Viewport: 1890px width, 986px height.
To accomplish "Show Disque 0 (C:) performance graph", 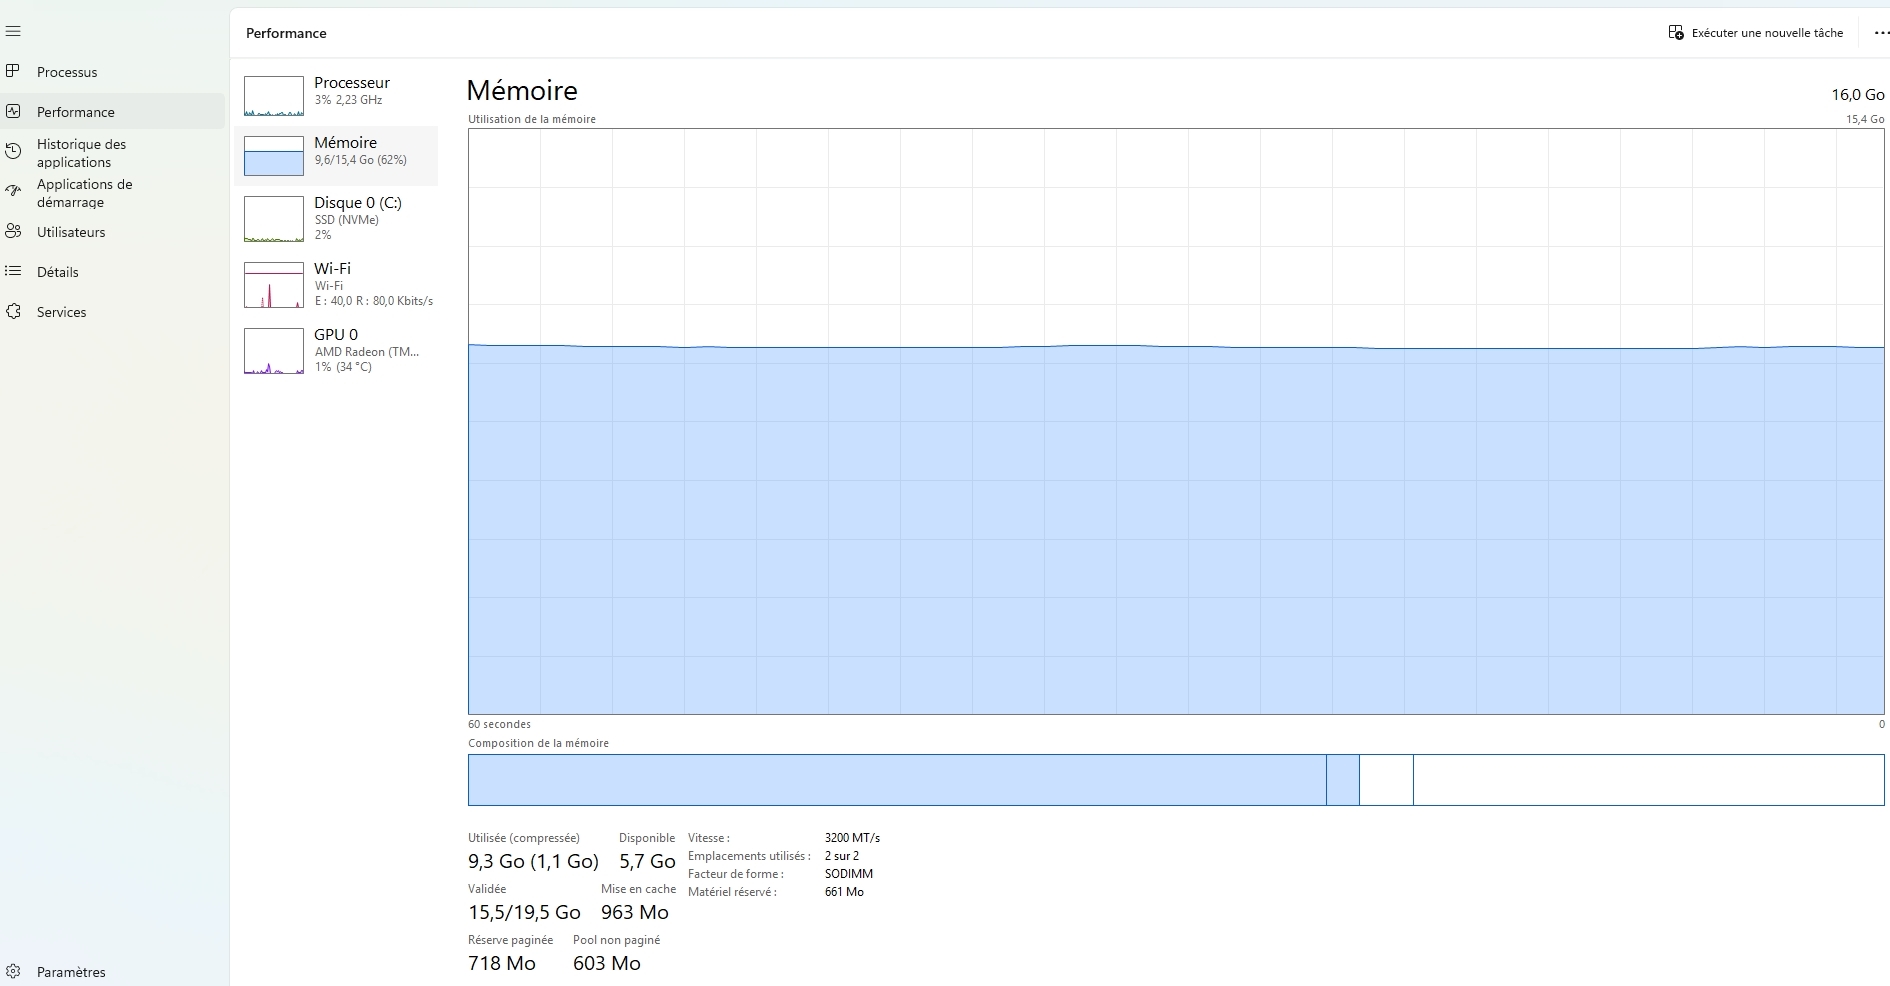I will coord(336,218).
